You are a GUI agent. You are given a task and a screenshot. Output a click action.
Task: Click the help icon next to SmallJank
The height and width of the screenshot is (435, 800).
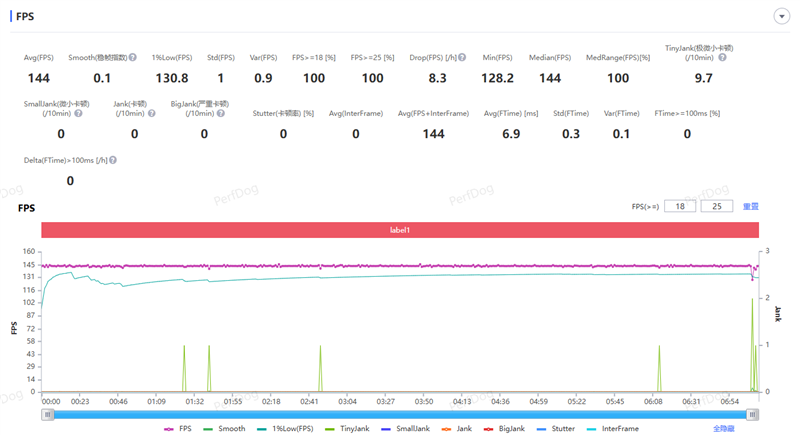(78, 113)
